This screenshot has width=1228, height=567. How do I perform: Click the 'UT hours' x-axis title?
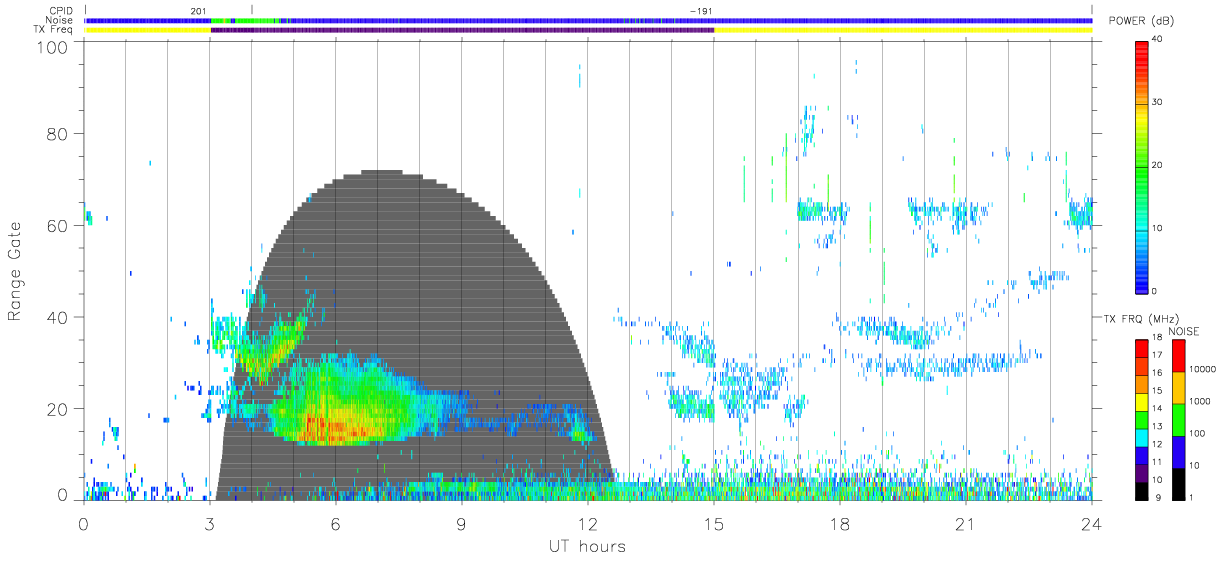coord(586,546)
